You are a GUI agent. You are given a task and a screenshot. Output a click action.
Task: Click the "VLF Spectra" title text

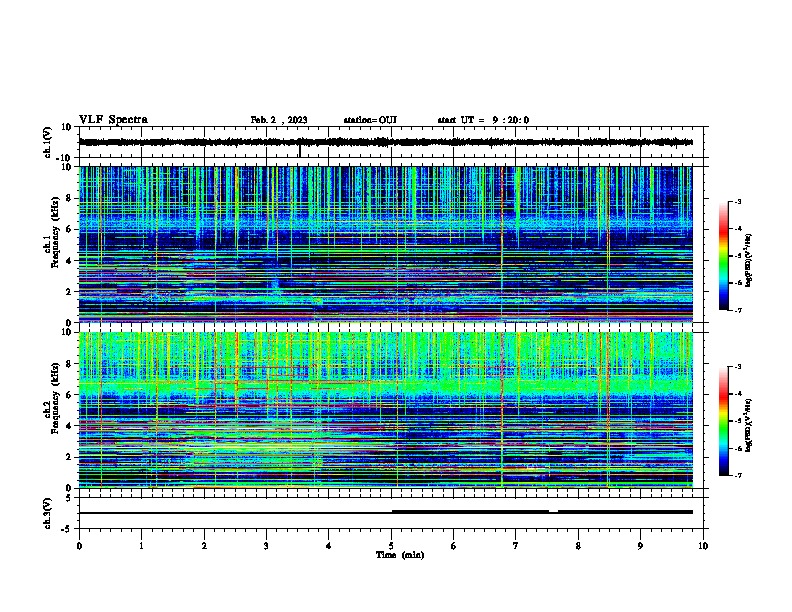(x=113, y=120)
